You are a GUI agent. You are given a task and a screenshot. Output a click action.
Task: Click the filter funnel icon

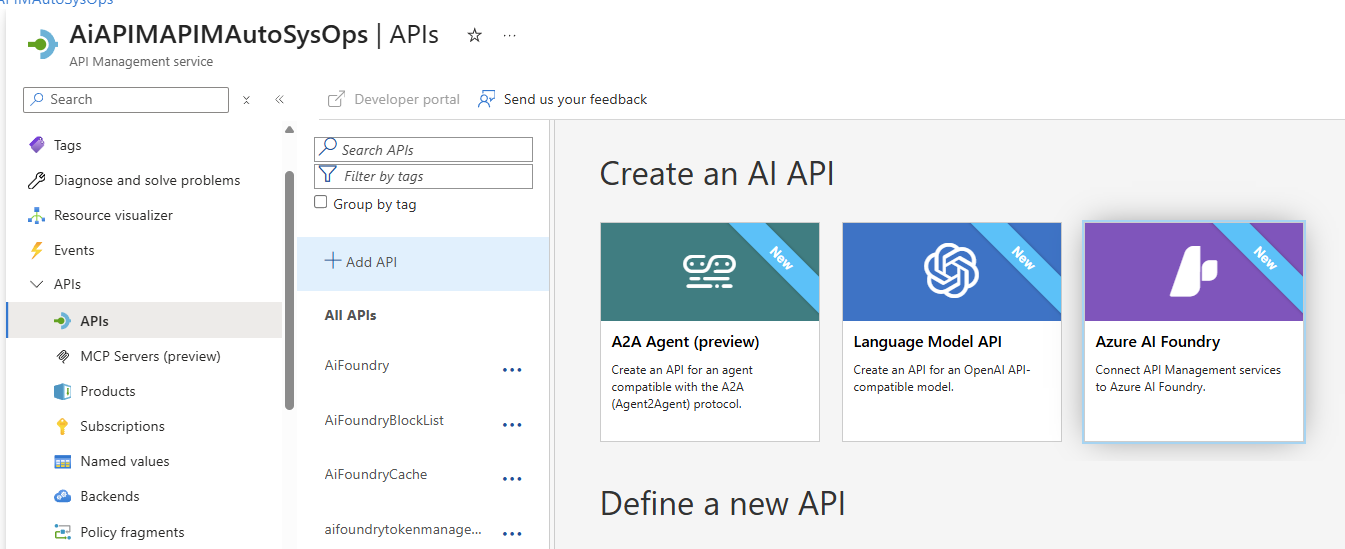pyautogui.click(x=326, y=176)
